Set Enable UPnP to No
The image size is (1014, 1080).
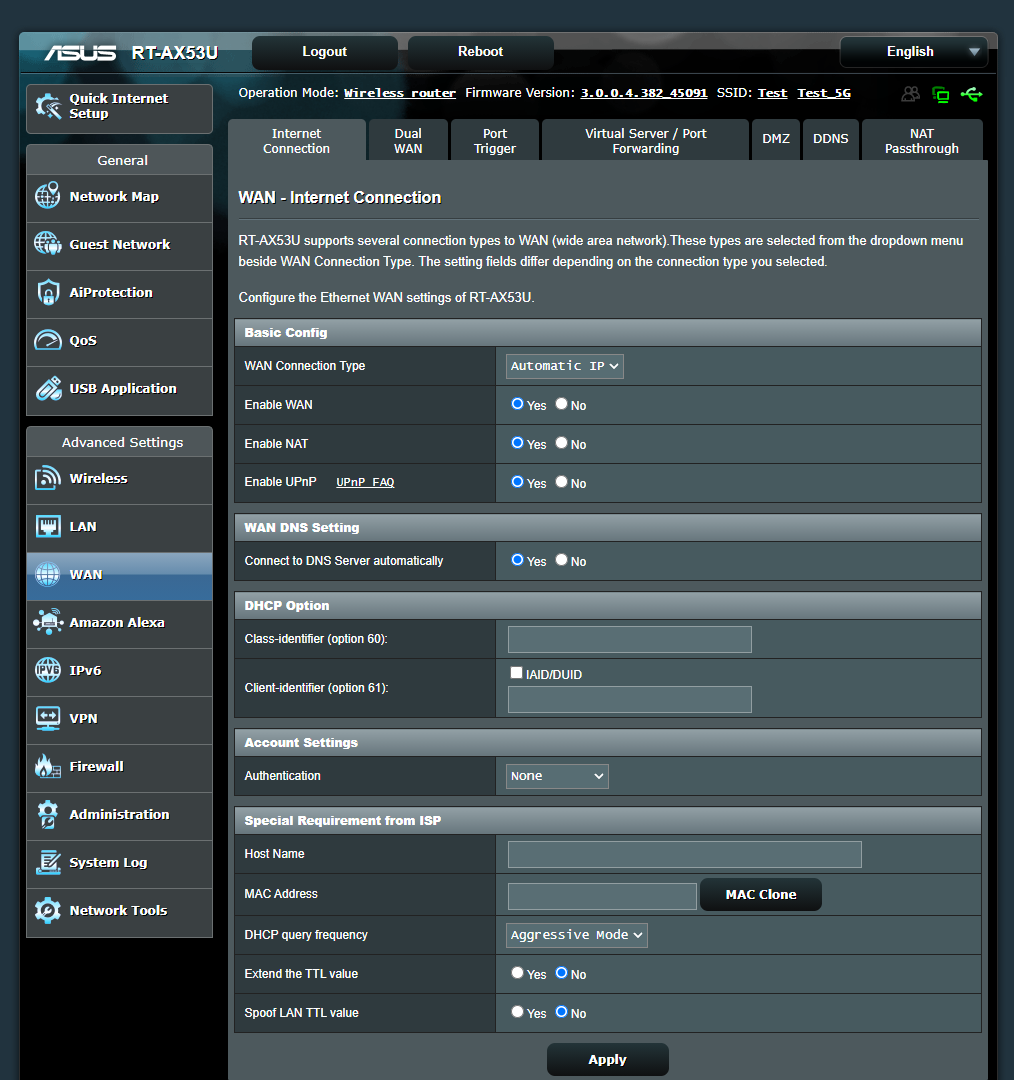tap(561, 482)
